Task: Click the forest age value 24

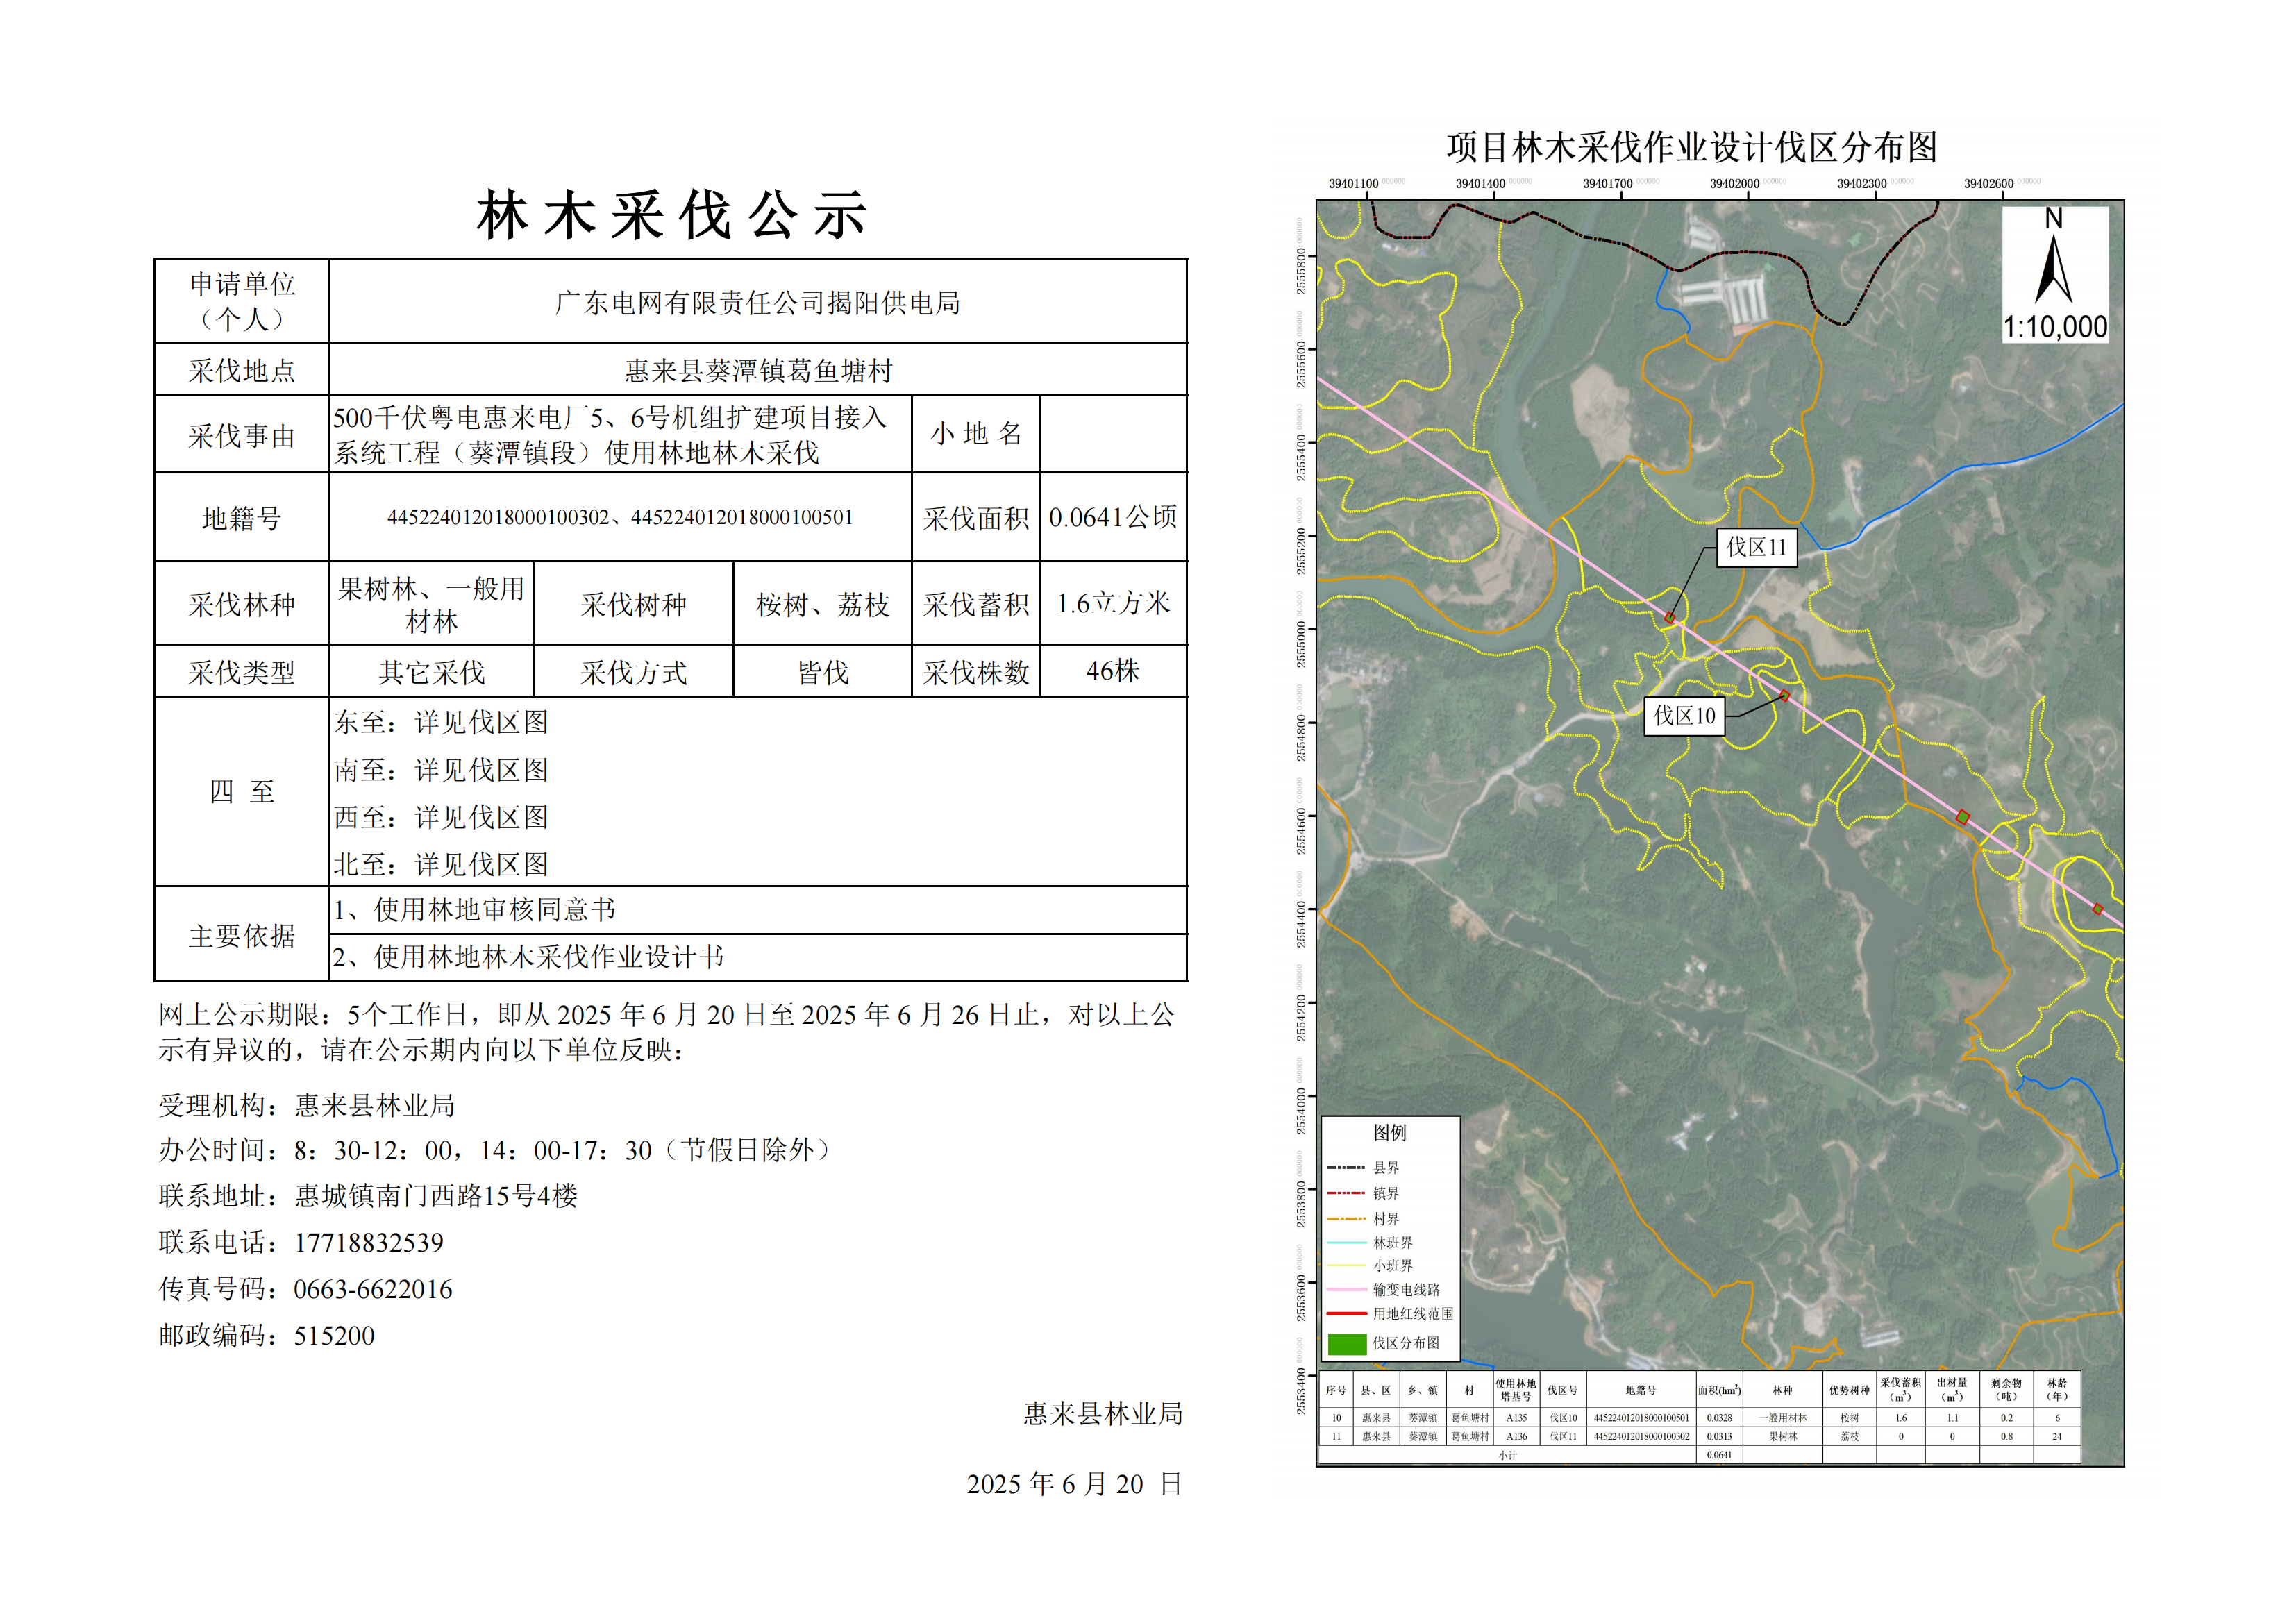Action: [2057, 1437]
